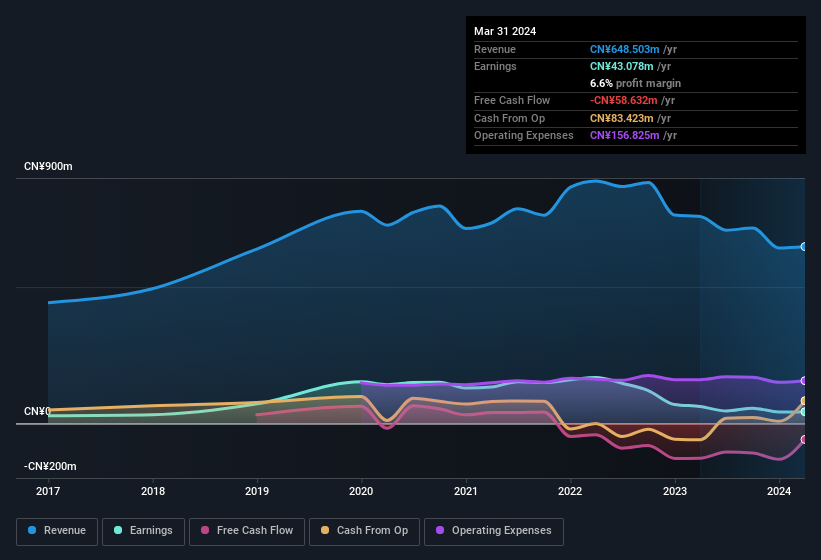Click the Revenue endpoint marker on blue line
Viewport: 821px width, 560px height.
click(x=804, y=247)
